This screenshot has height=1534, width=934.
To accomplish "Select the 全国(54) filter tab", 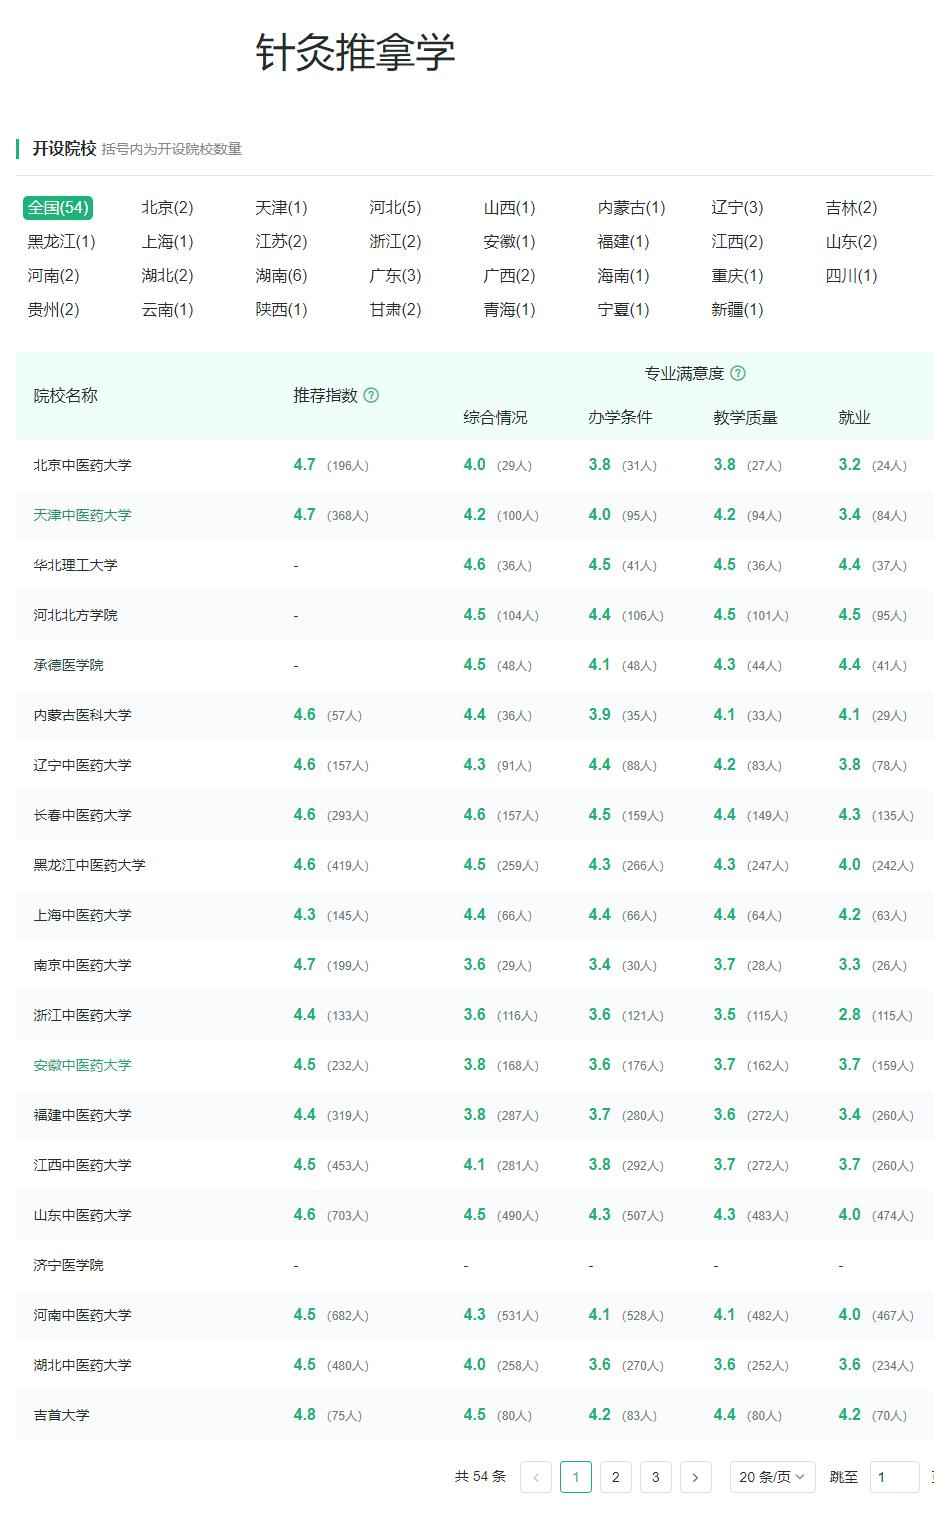I will (57, 208).
